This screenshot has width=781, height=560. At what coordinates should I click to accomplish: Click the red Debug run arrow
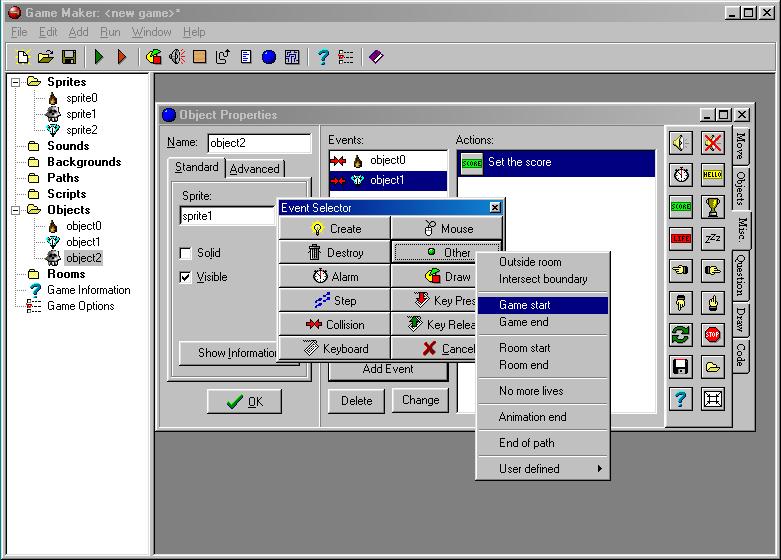pyautogui.click(x=122, y=57)
